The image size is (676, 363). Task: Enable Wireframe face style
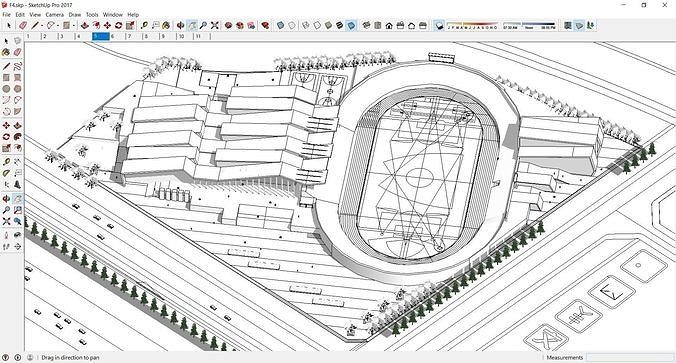coord(306,26)
